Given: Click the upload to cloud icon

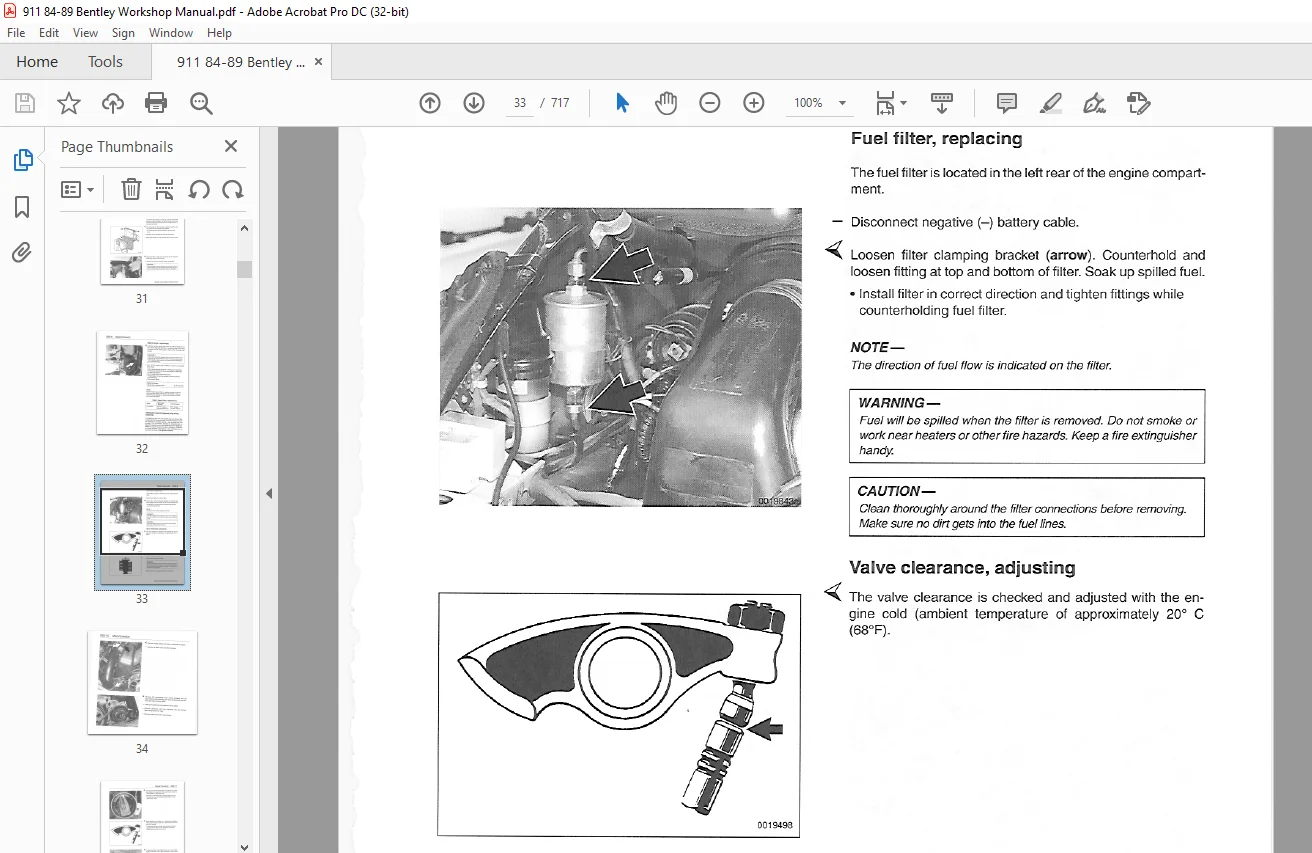Looking at the screenshot, I should point(113,103).
